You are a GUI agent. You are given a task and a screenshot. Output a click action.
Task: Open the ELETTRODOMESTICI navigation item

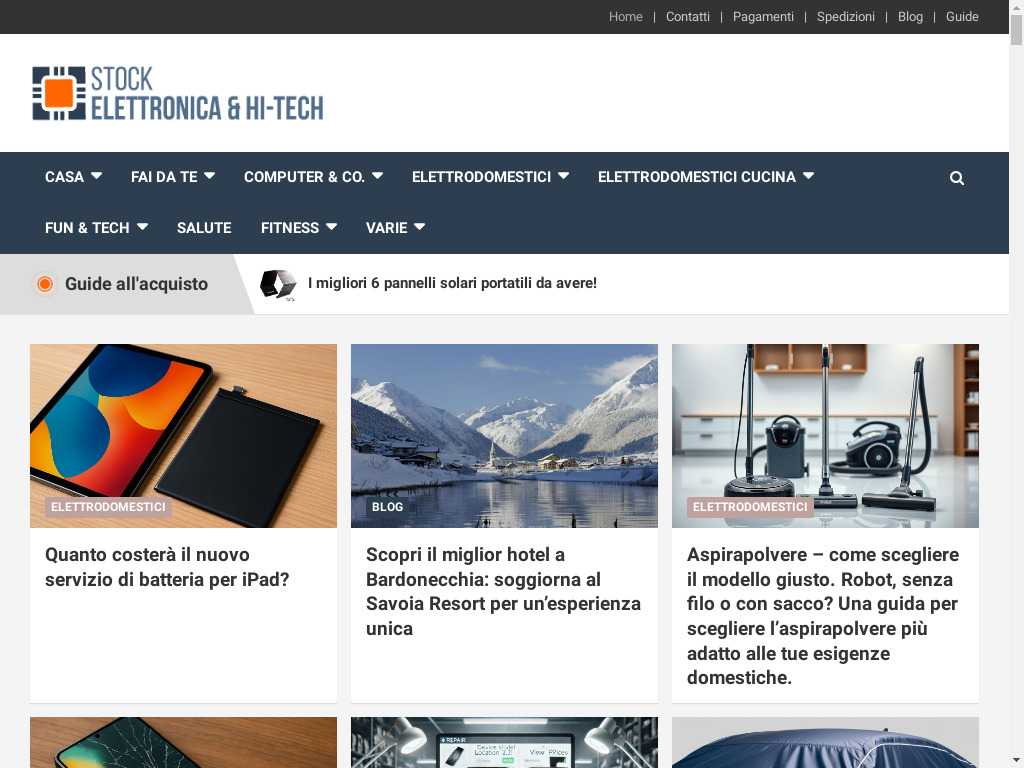pos(490,177)
